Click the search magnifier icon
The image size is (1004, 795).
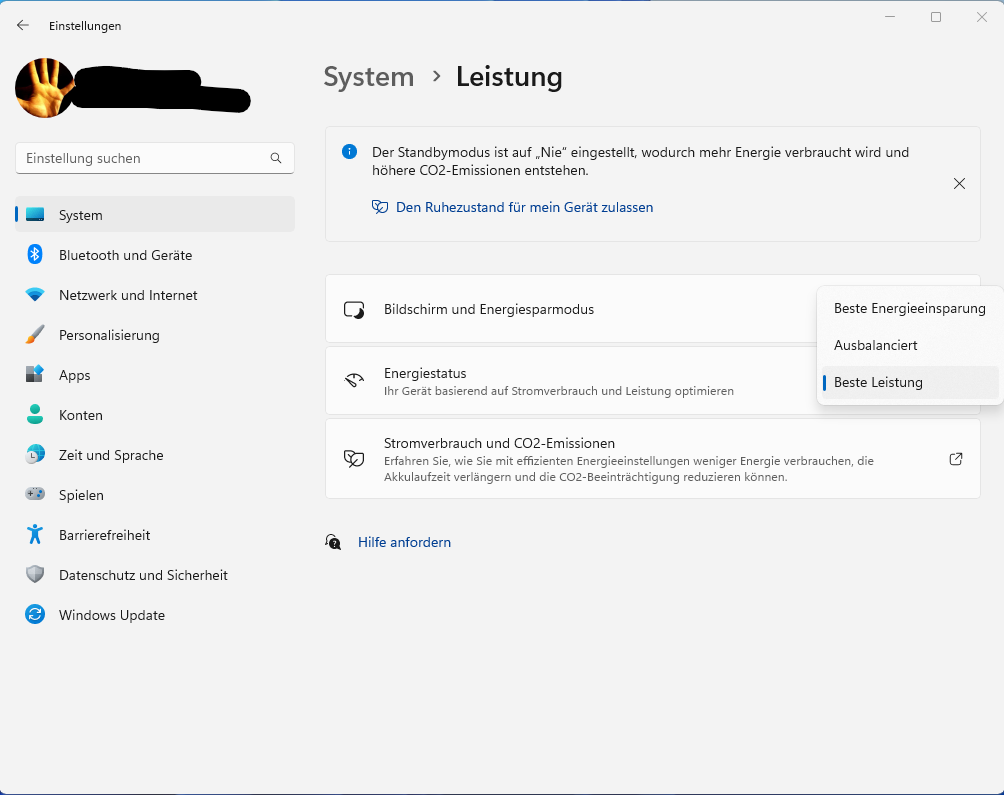point(276,158)
